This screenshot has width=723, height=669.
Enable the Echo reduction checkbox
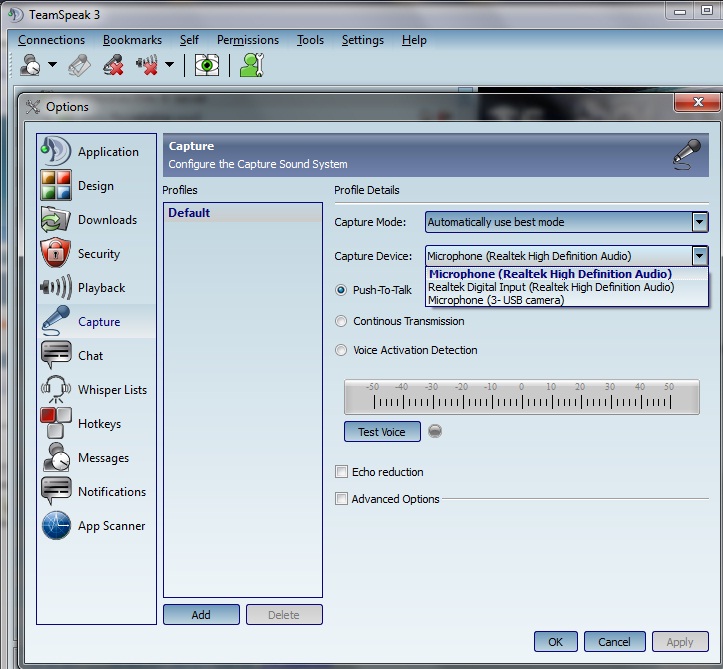[341, 472]
